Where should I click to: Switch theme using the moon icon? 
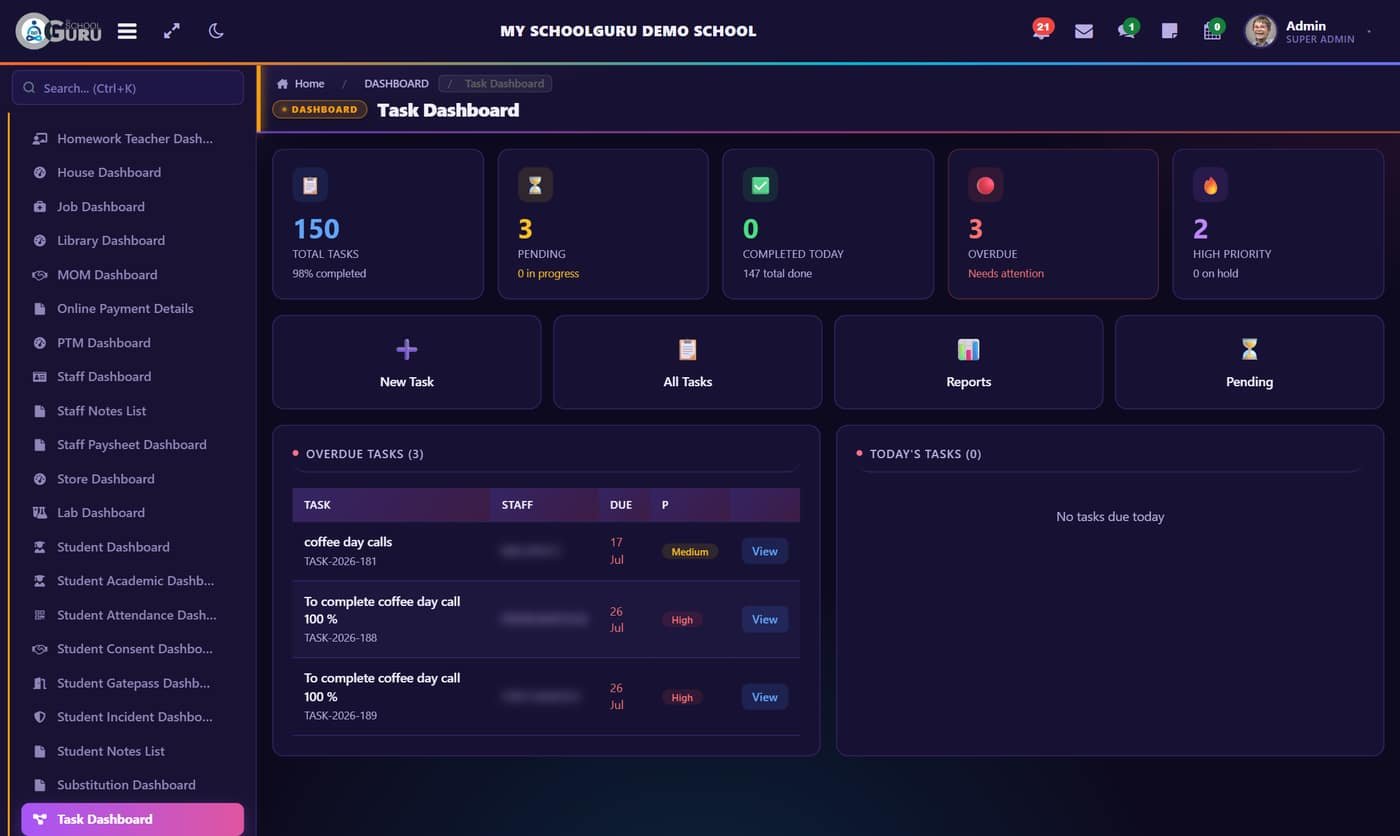pos(216,31)
